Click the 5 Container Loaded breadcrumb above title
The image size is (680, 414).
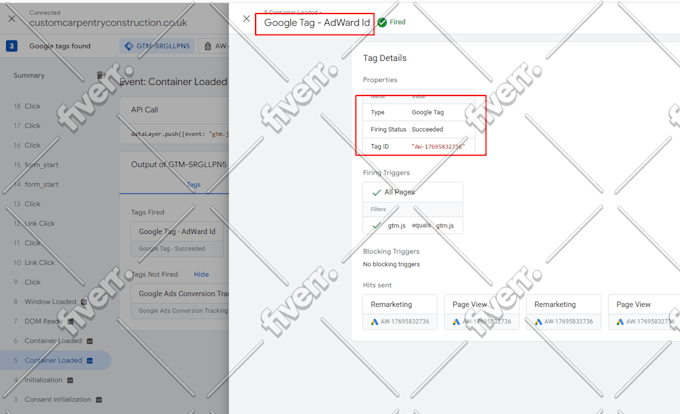point(293,12)
